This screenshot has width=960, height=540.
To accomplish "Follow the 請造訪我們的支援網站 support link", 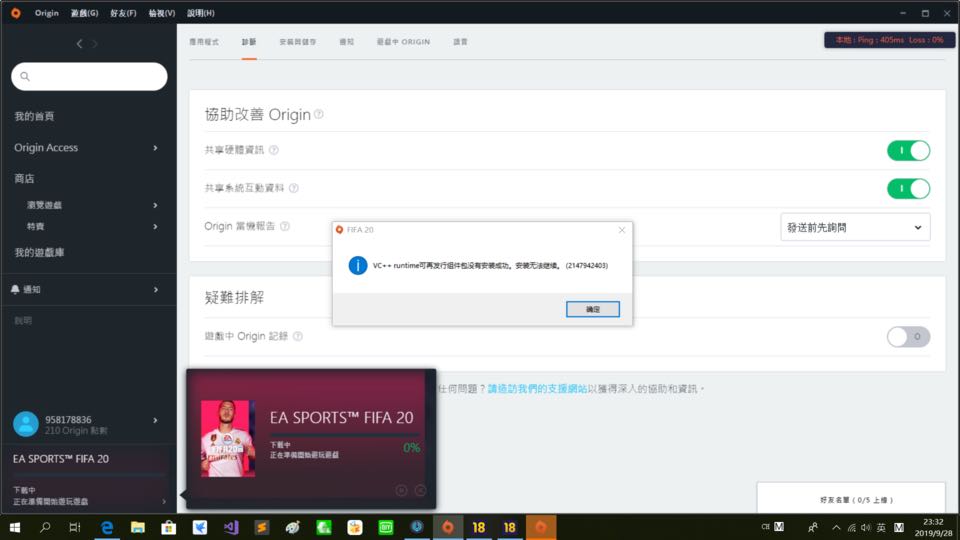I will tap(537, 389).
